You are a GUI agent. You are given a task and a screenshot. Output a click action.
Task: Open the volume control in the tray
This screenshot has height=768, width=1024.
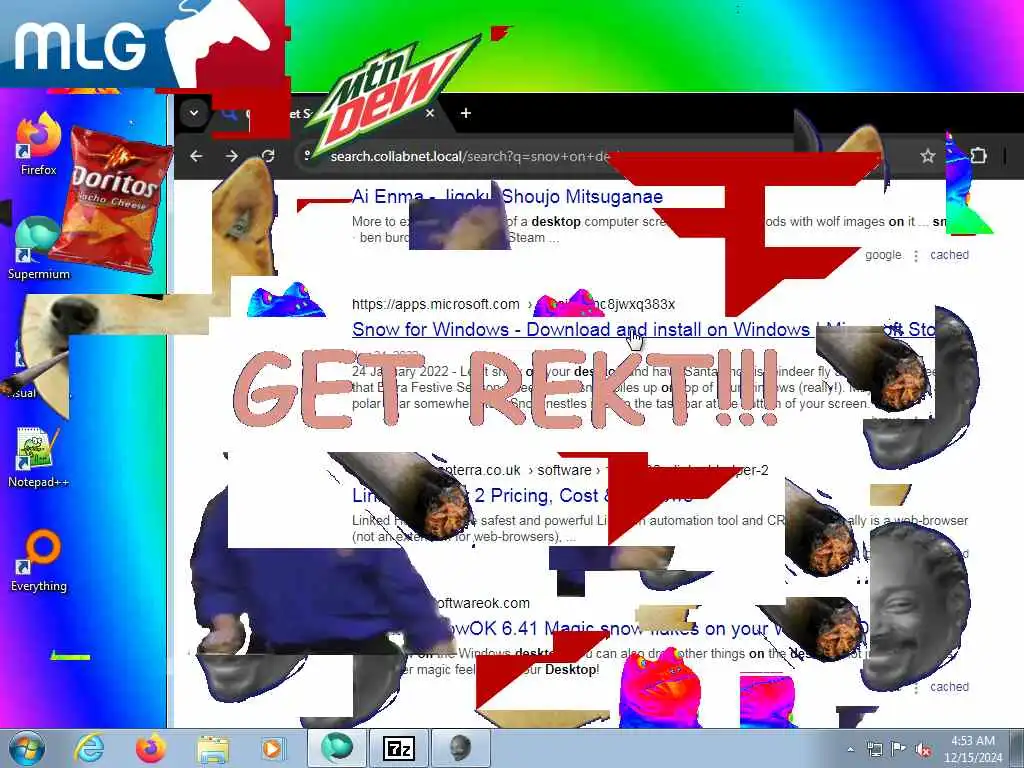923,749
